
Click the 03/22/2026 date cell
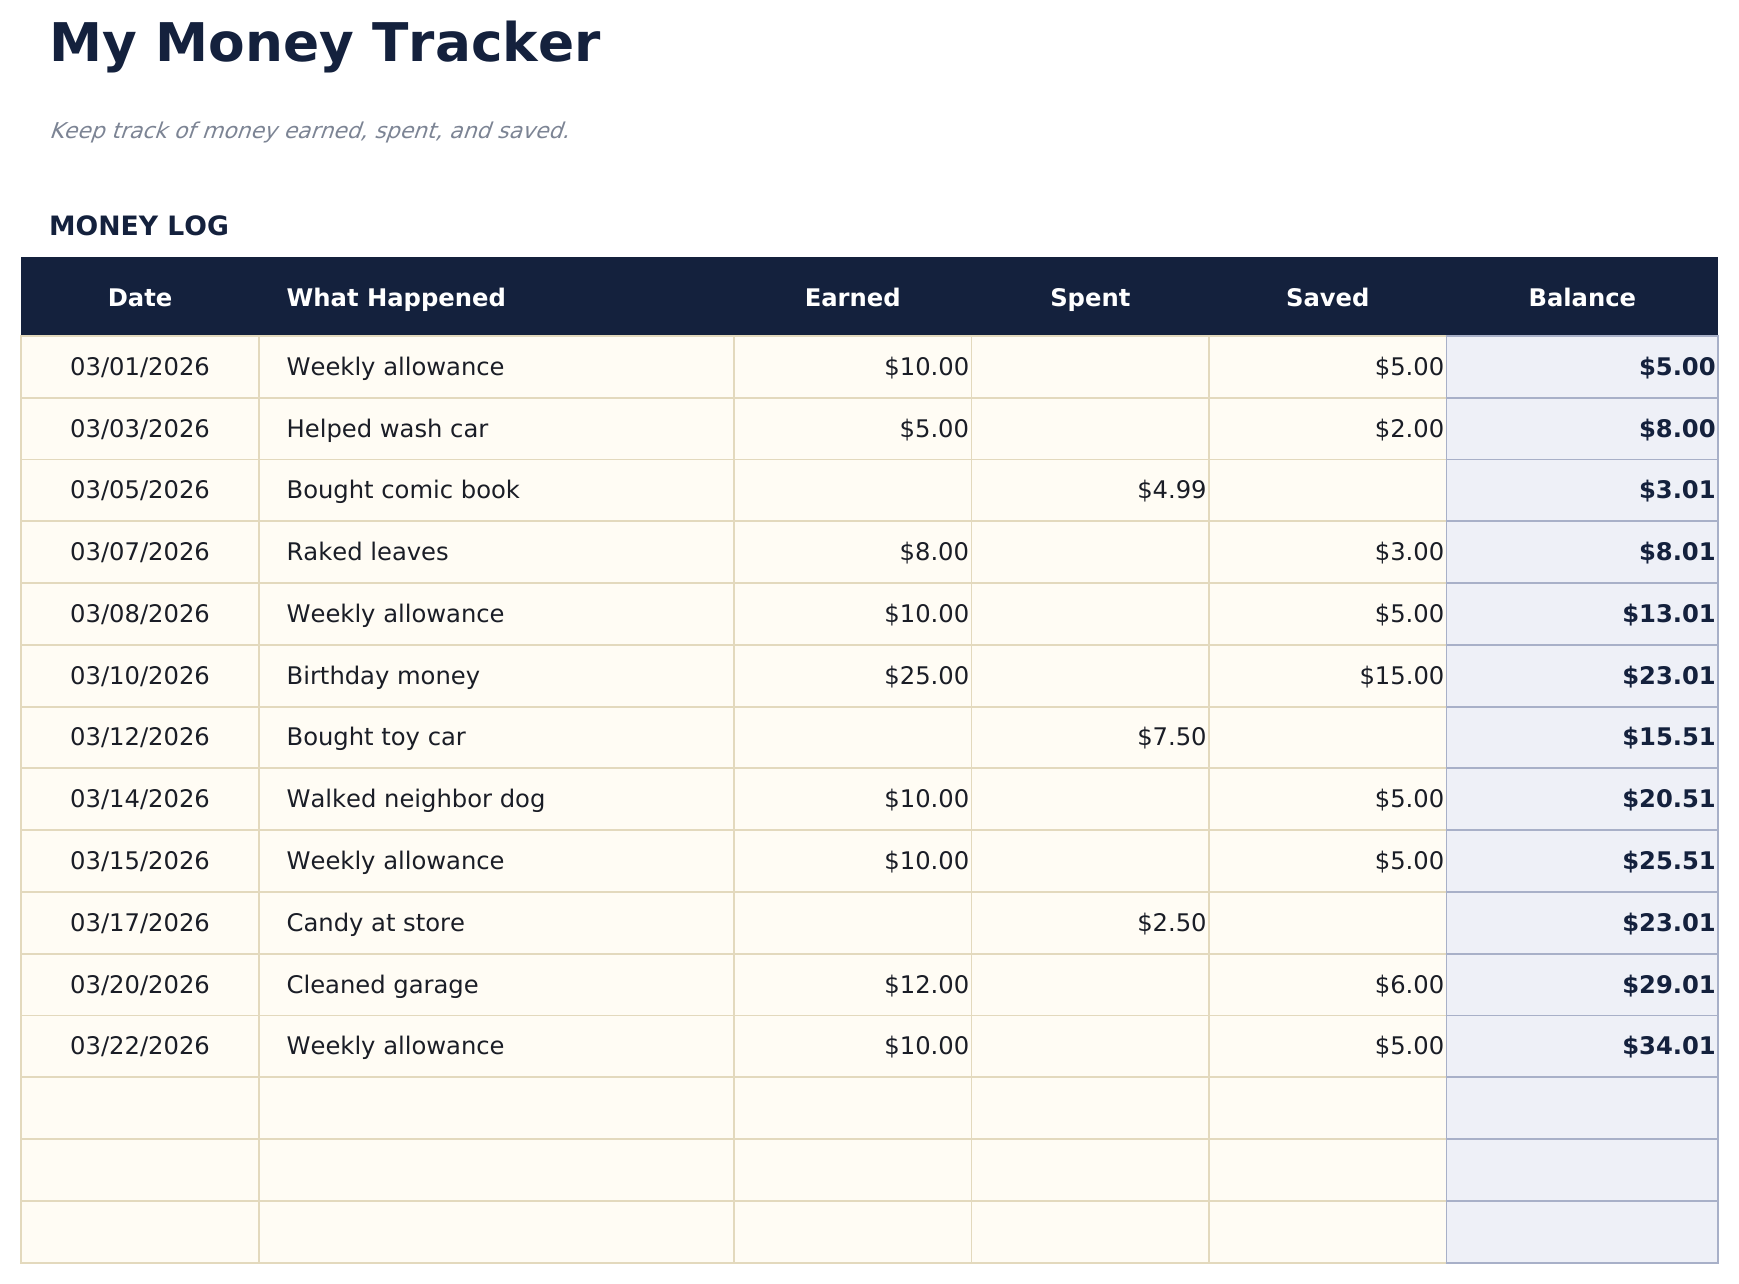[x=140, y=1046]
